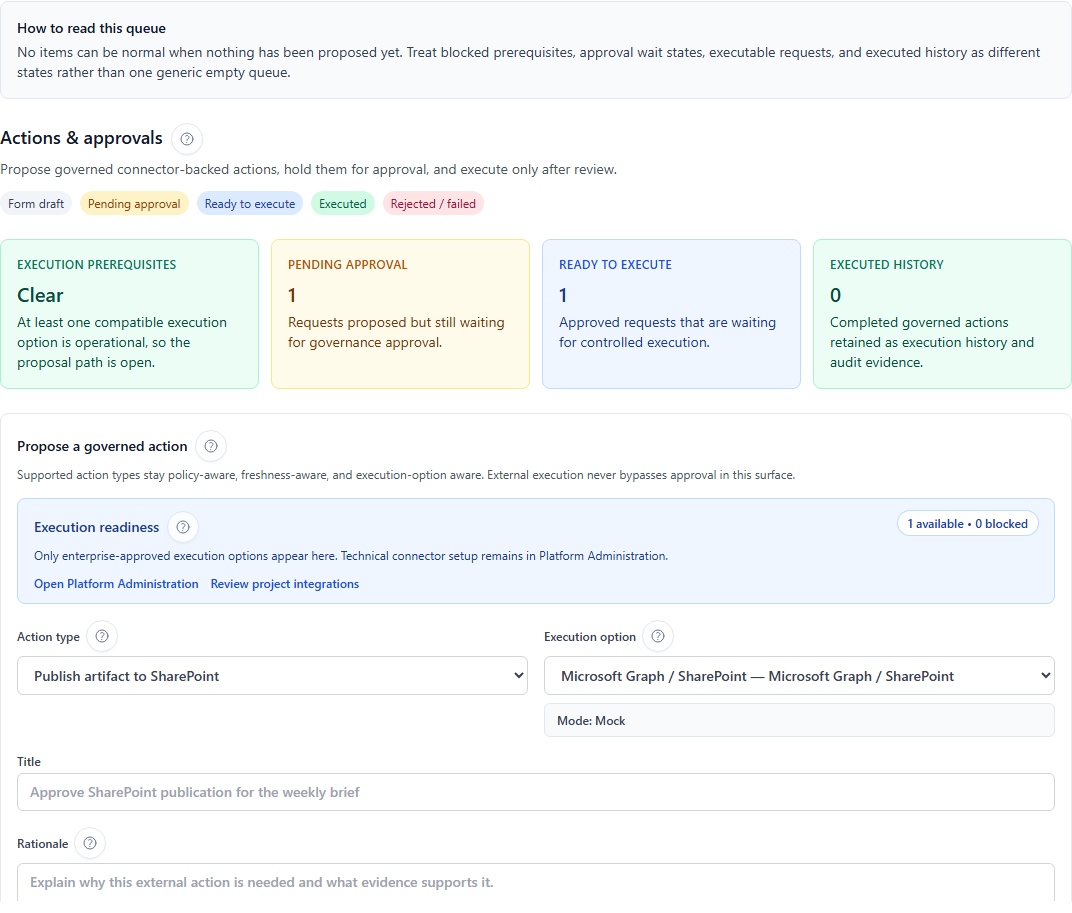Click the Rationale help icon
Image resolution: width=1072 pixels, height=913 pixels.
coord(90,843)
